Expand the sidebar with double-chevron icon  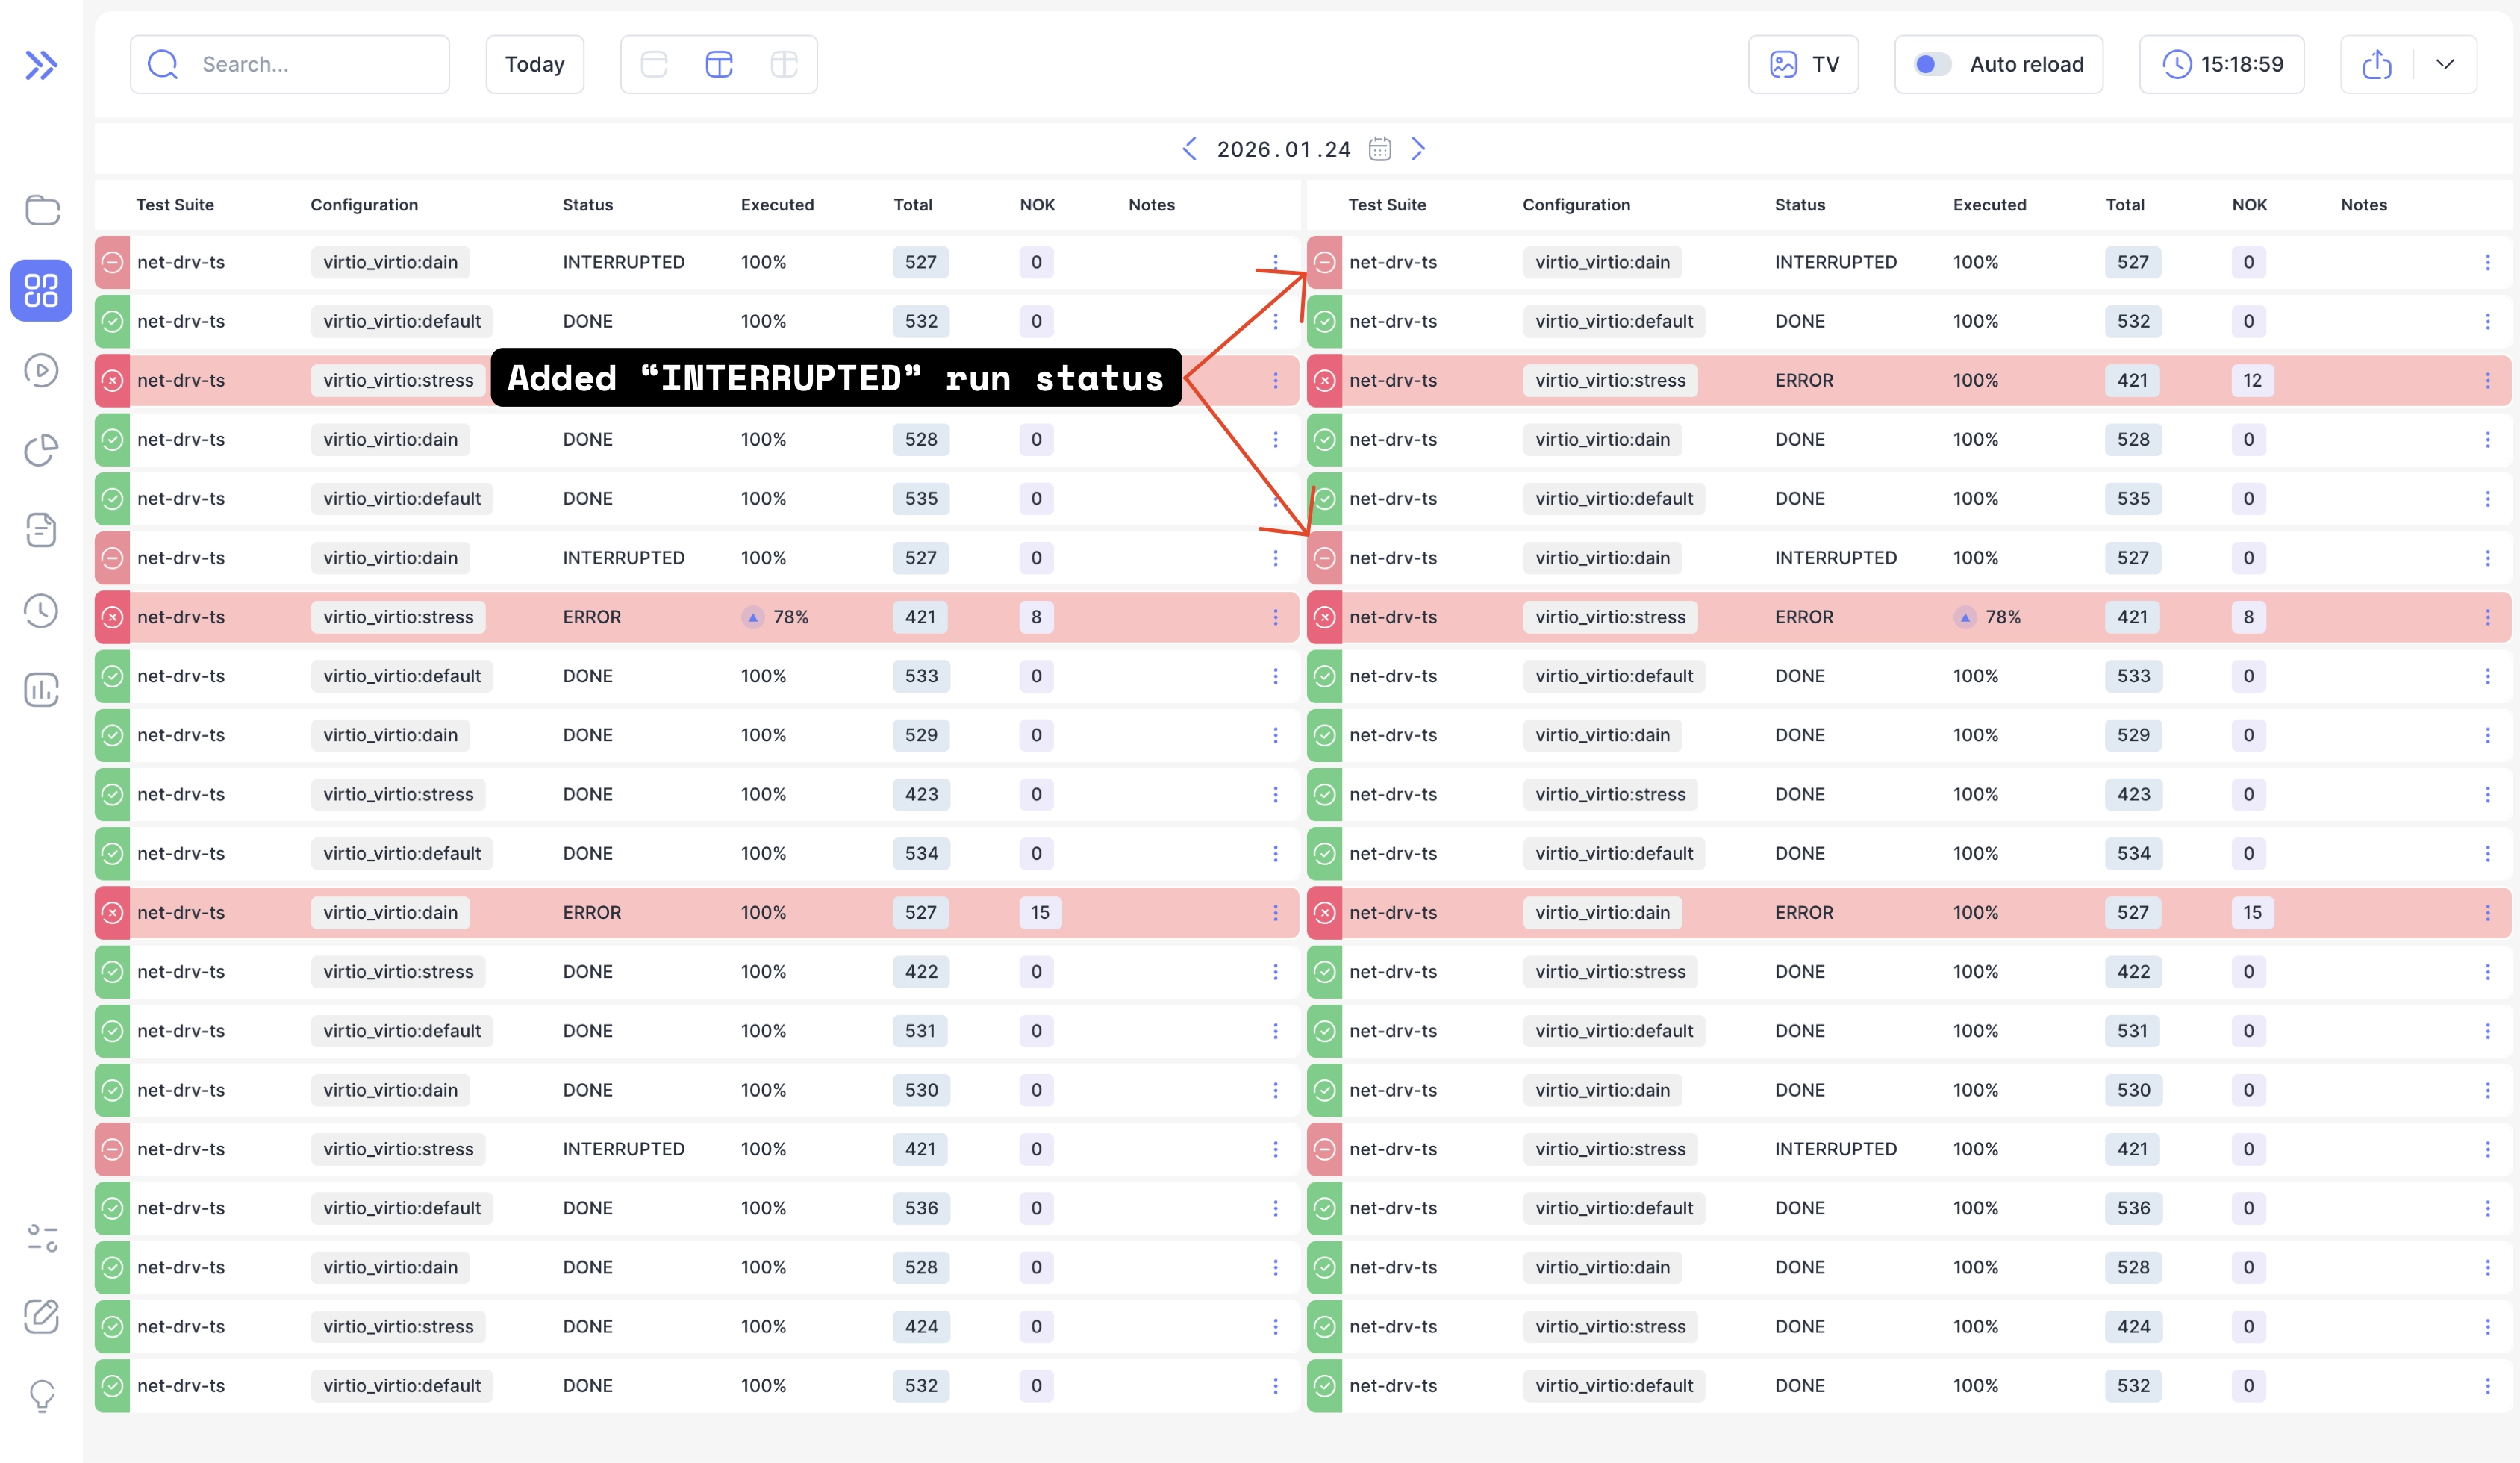pyautogui.click(x=41, y=65)
